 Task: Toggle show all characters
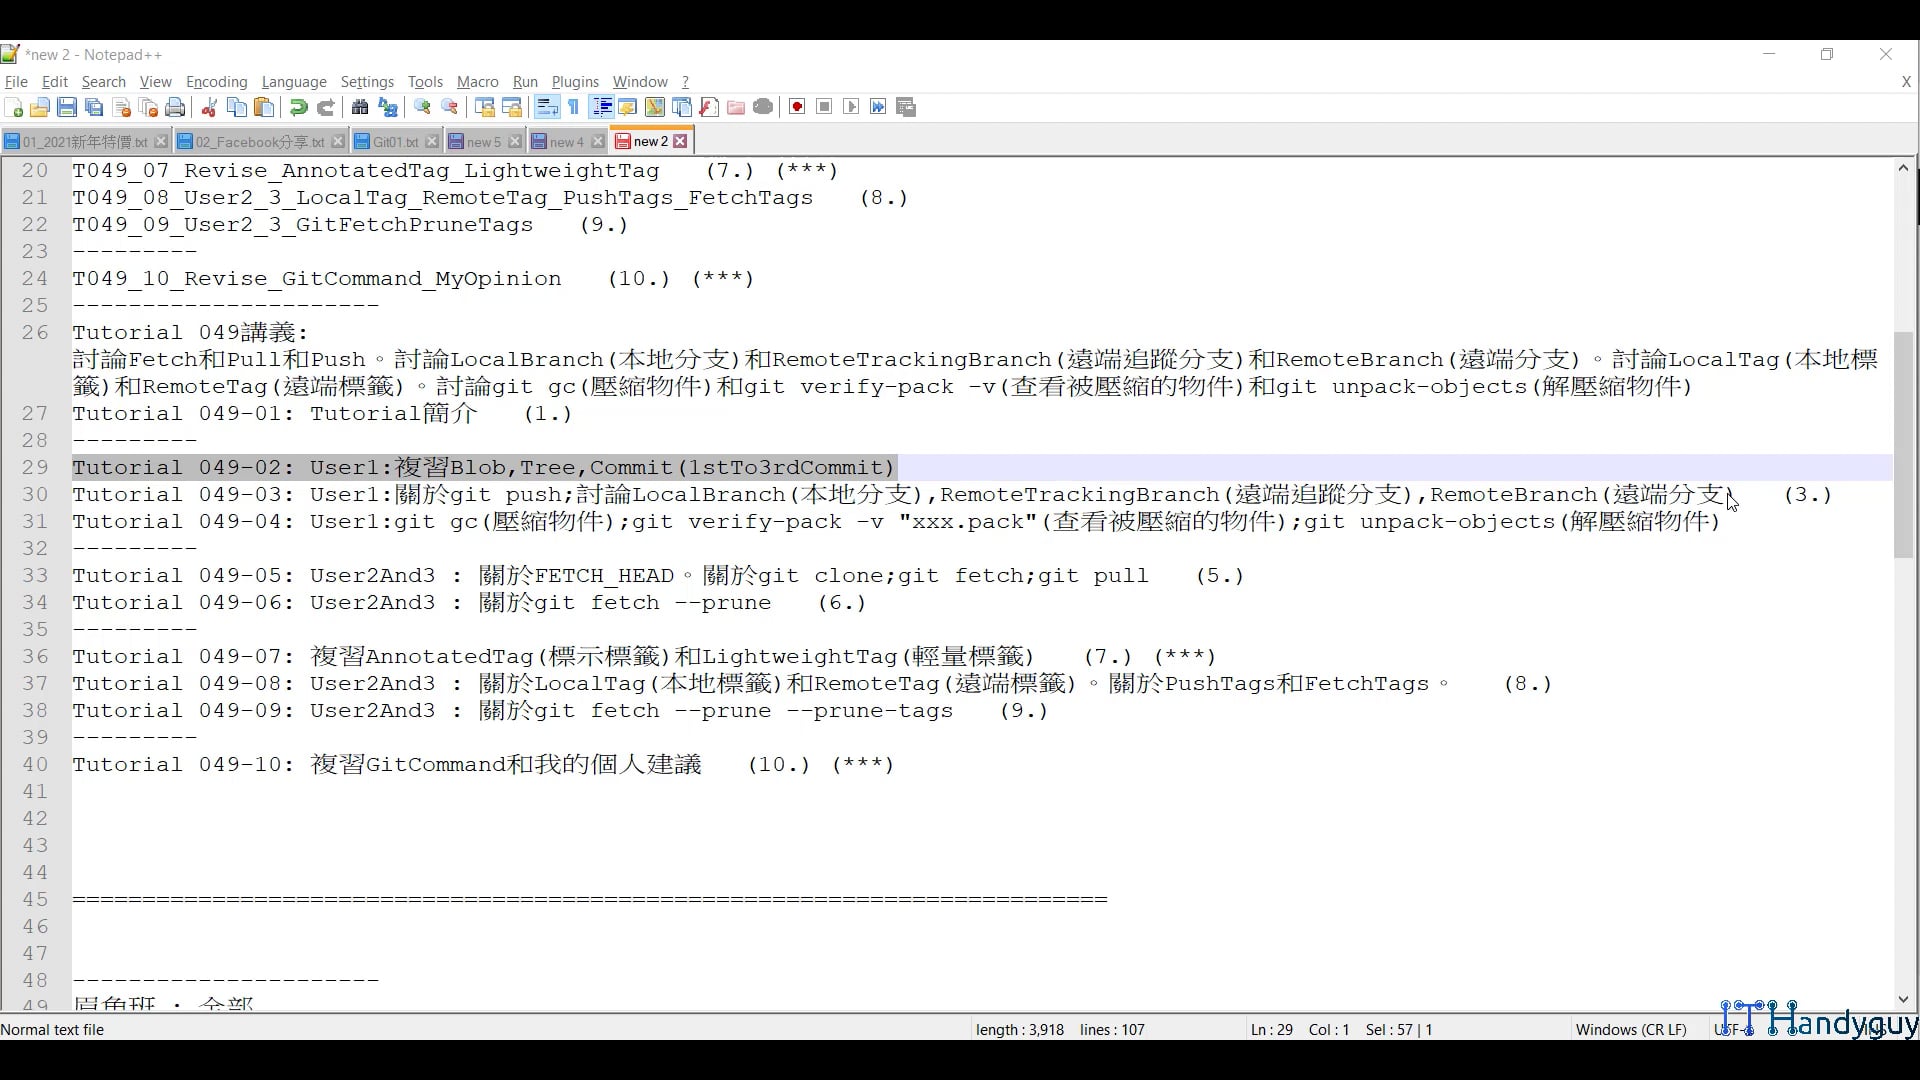(573, 107)
